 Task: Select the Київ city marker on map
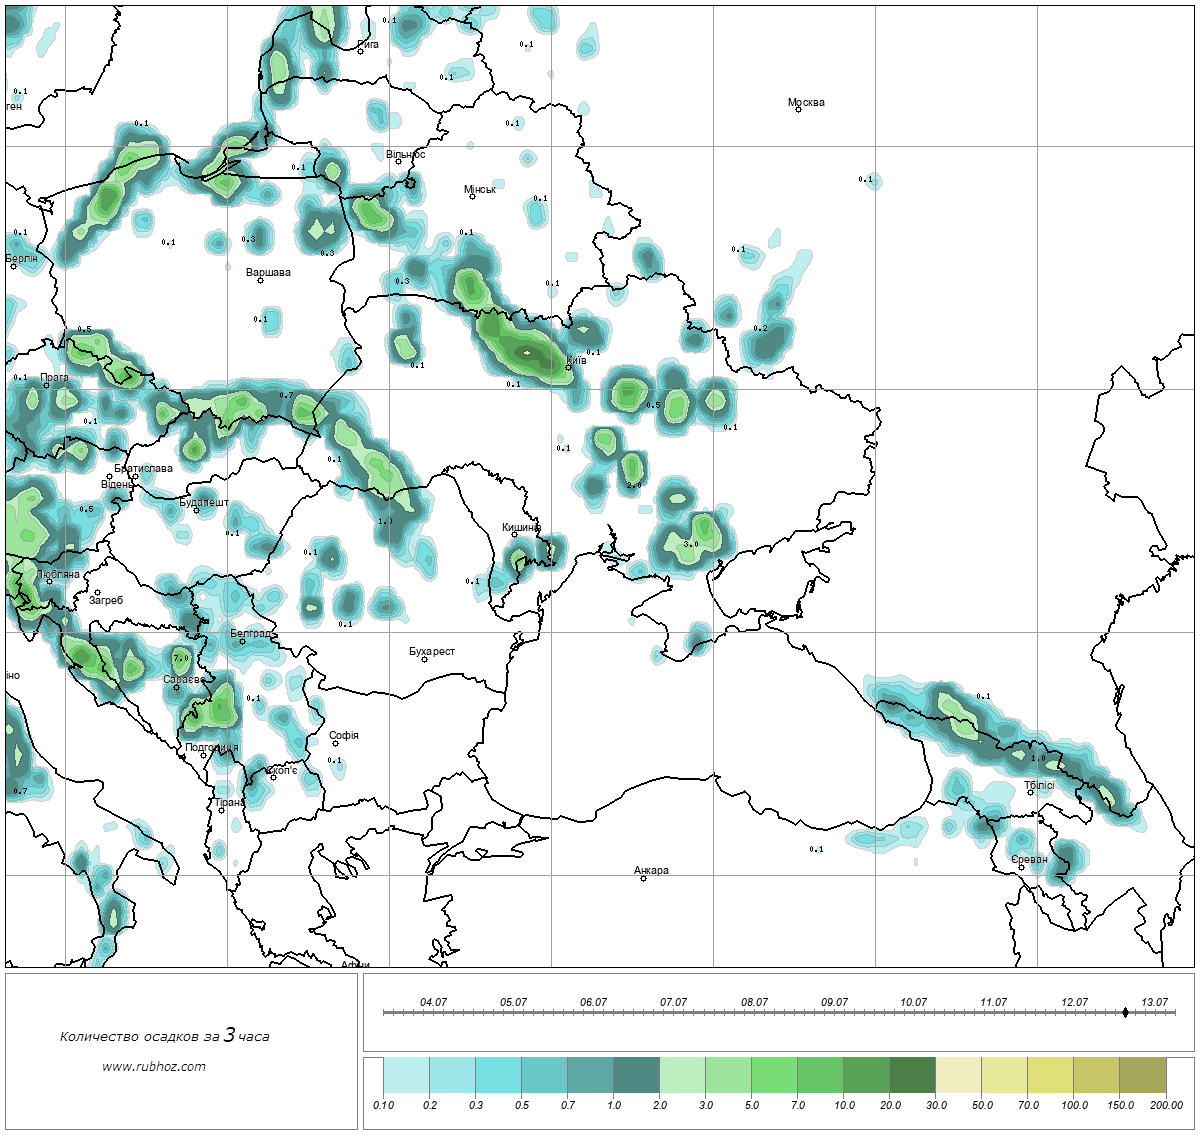pos(569,368)
